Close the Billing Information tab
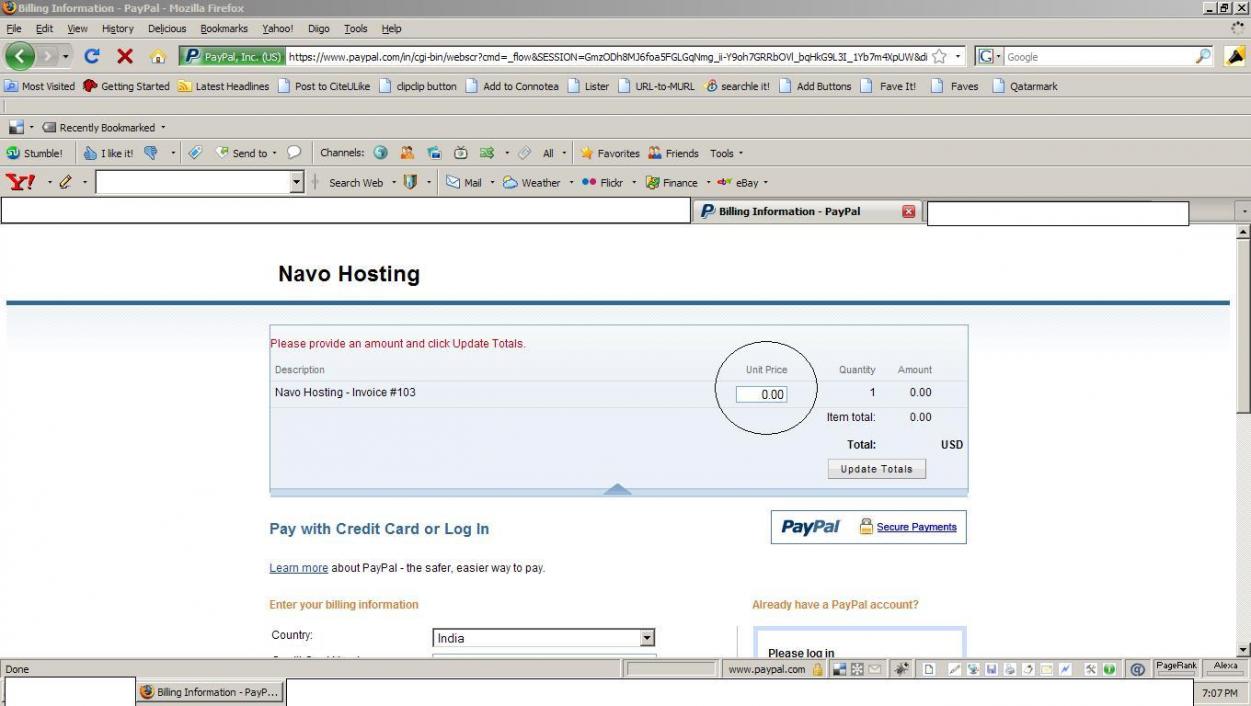The width and height of the screenshot is (1251, 706). pos(908,211)
